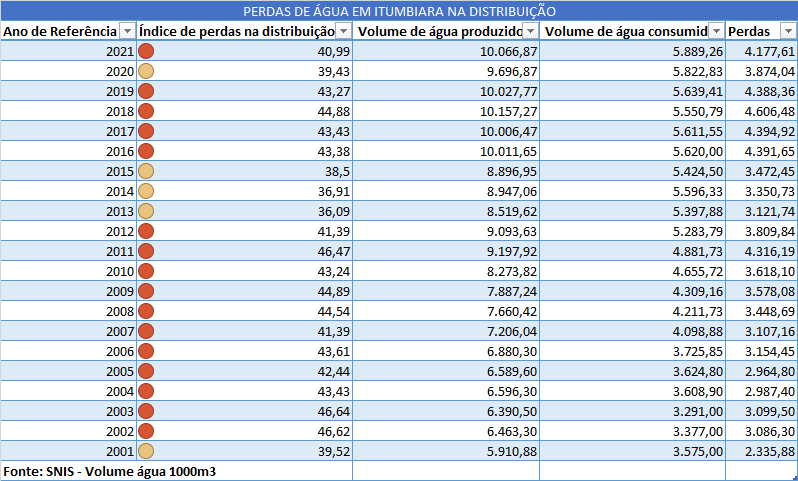Click the red indicator icon for 2016
Viewport: 798px width, 481px height.
tap(146, 151)
